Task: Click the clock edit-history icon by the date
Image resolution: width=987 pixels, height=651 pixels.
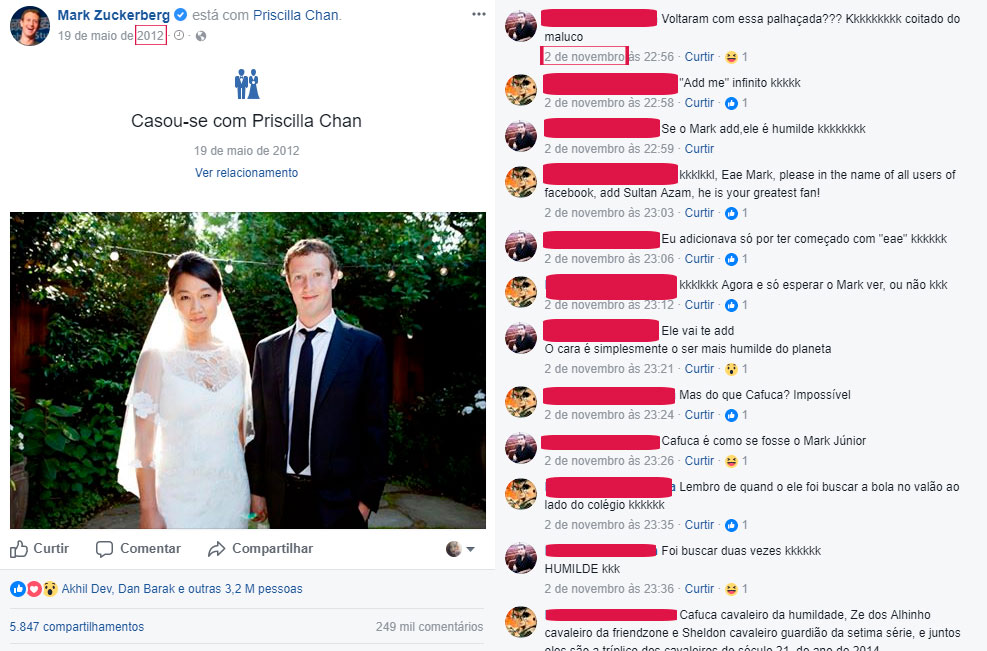Action: coord(179,36)
